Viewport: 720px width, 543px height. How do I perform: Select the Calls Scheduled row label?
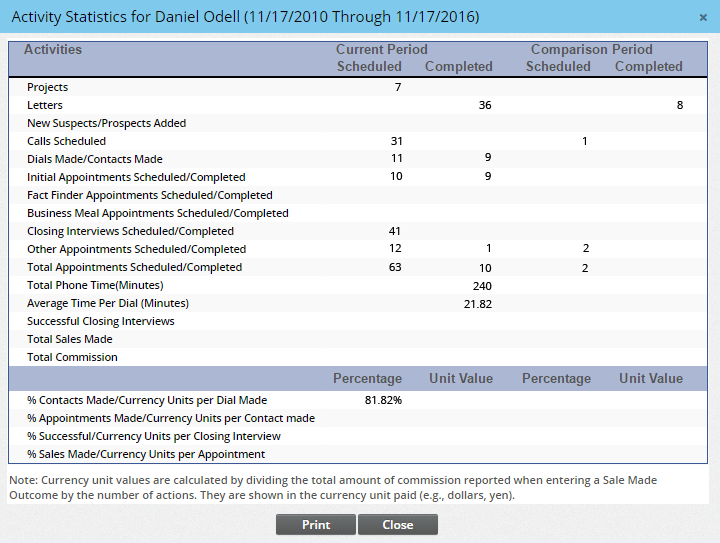66,142
